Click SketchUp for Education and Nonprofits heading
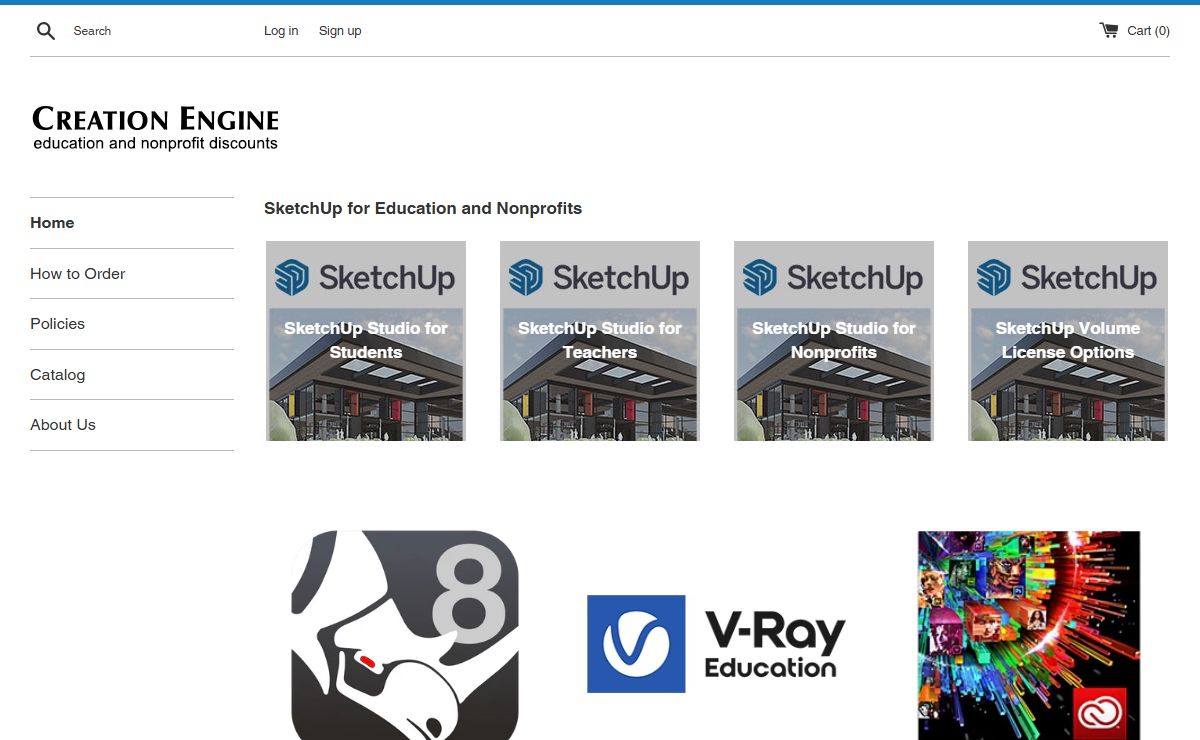This screenshot has width=1200, height=740. coord(423,209)
